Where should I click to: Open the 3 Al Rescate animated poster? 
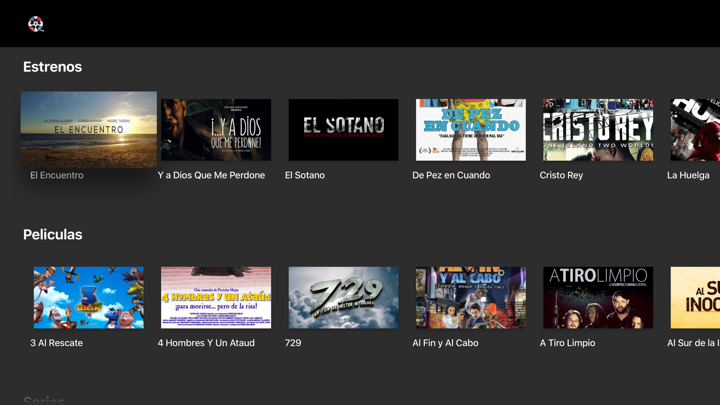89,298
